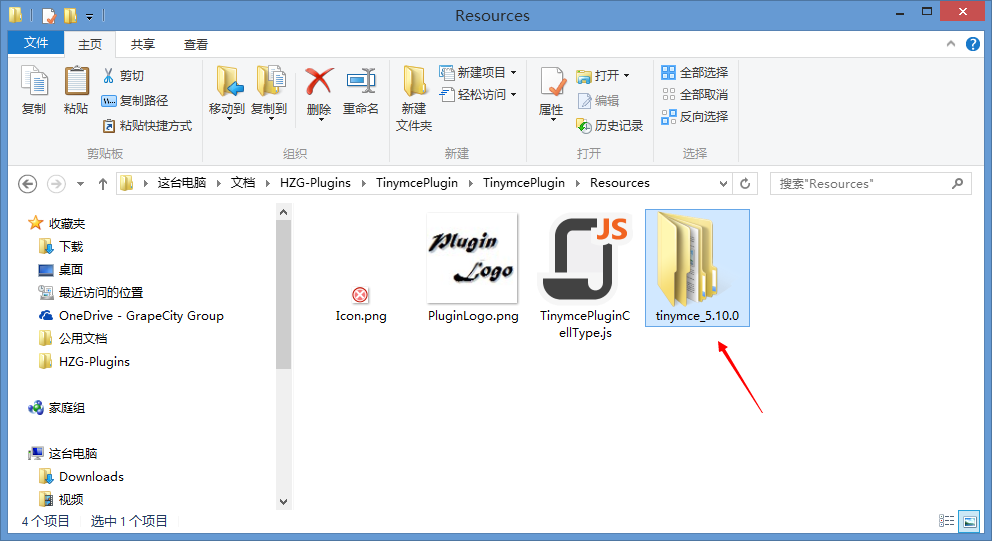Click sidebar scrollbar up arrow
This screenshot has height=541, width=992.
click(x=283, y=212)
